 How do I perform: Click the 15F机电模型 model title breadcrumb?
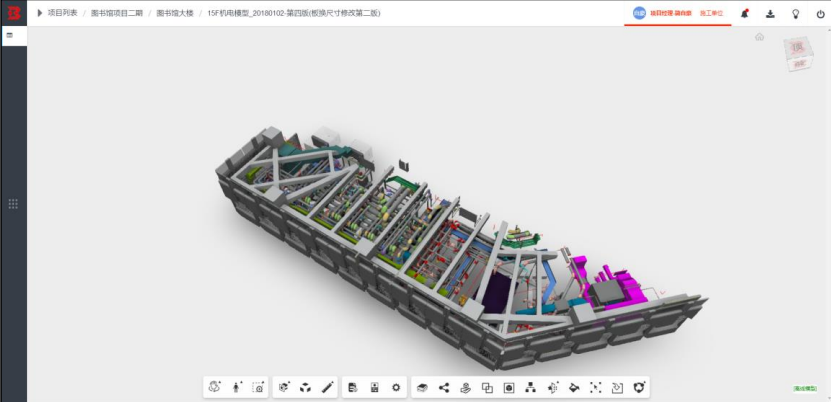pos(294,13)
